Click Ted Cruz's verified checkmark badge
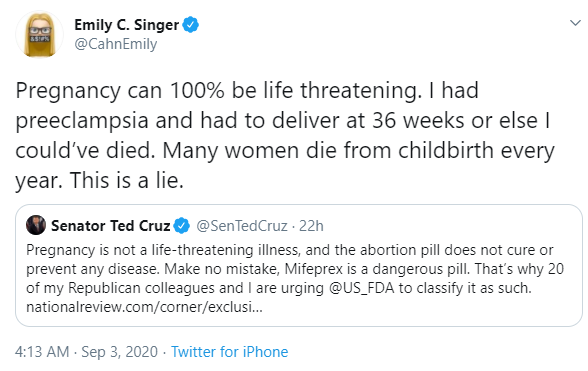 (182, 225)
